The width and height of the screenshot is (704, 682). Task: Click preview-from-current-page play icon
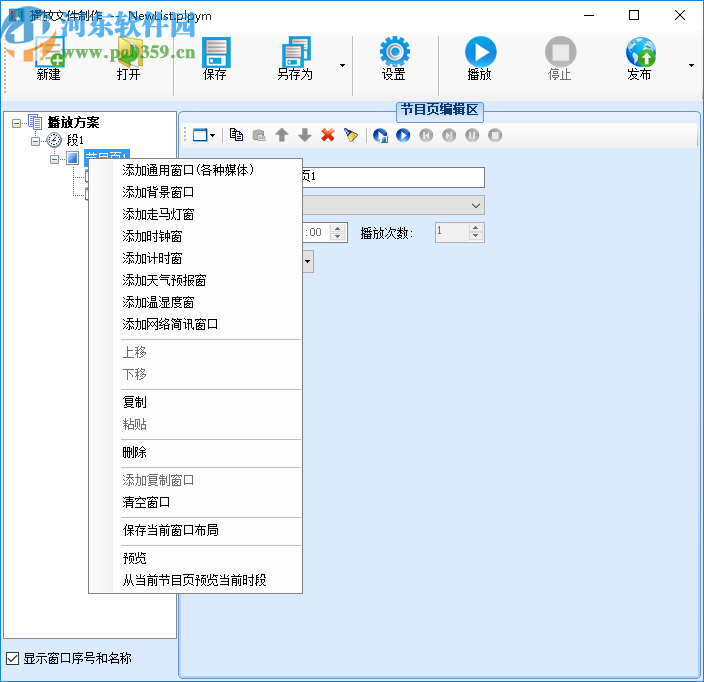pos(380,135)
